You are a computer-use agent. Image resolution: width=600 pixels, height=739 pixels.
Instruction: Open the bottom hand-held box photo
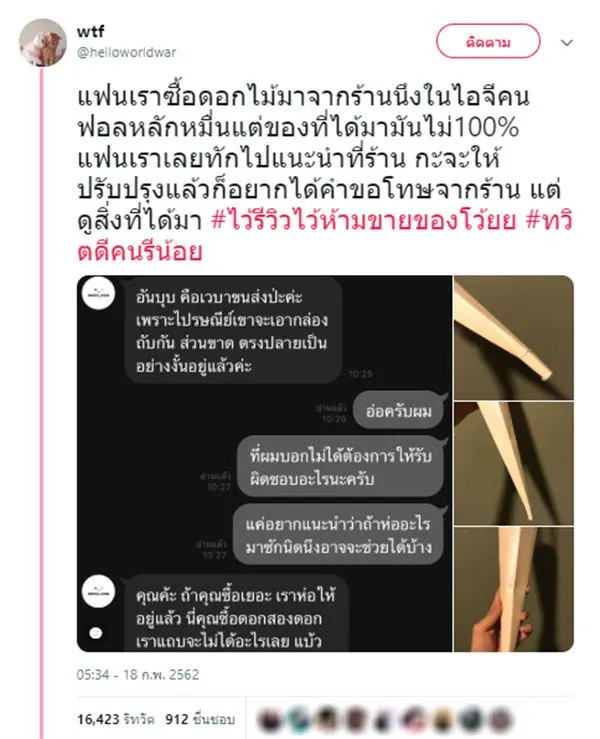[x=514, y=590]
